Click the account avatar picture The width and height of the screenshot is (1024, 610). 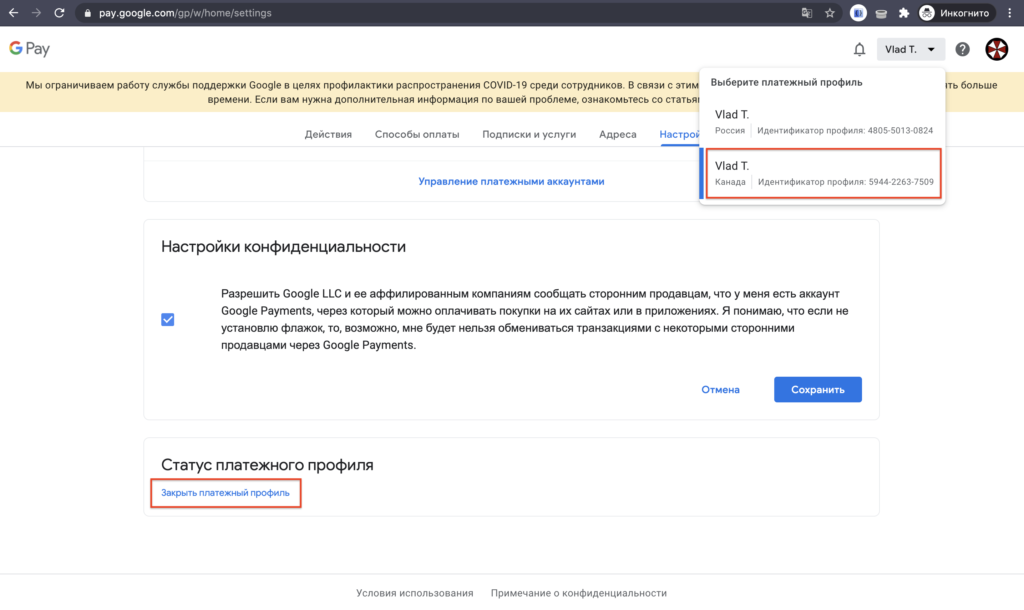click(996, 49)
